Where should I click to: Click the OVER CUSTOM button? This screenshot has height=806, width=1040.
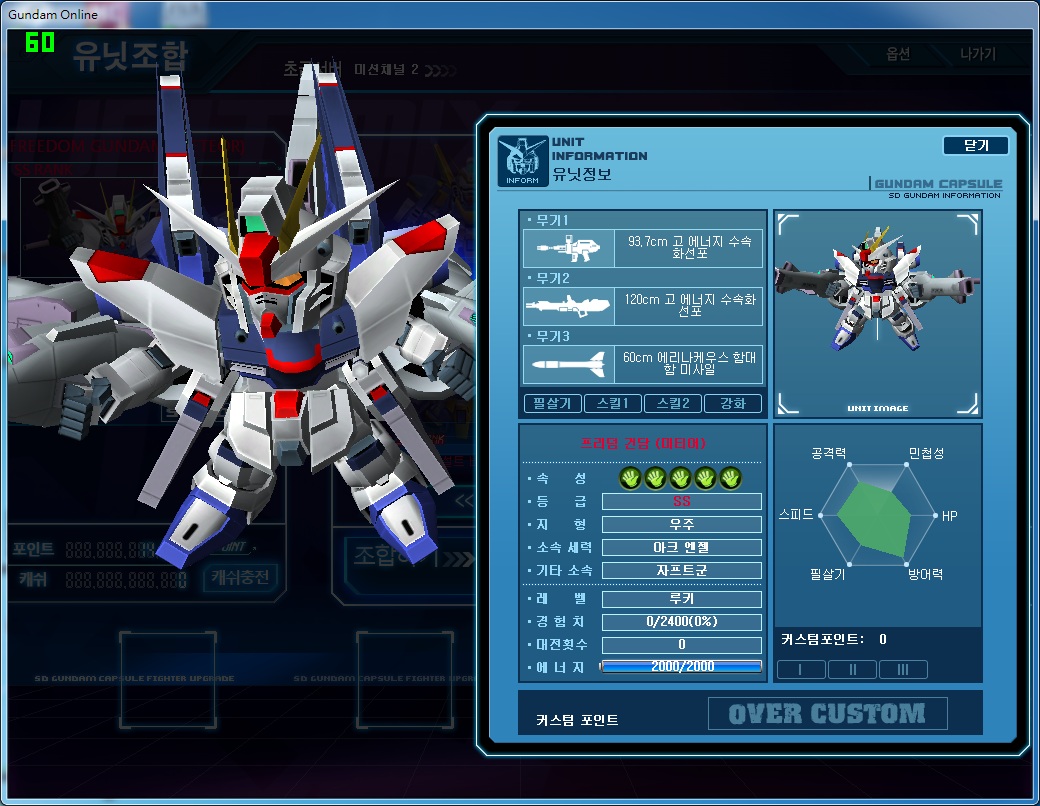click(828, 714)
